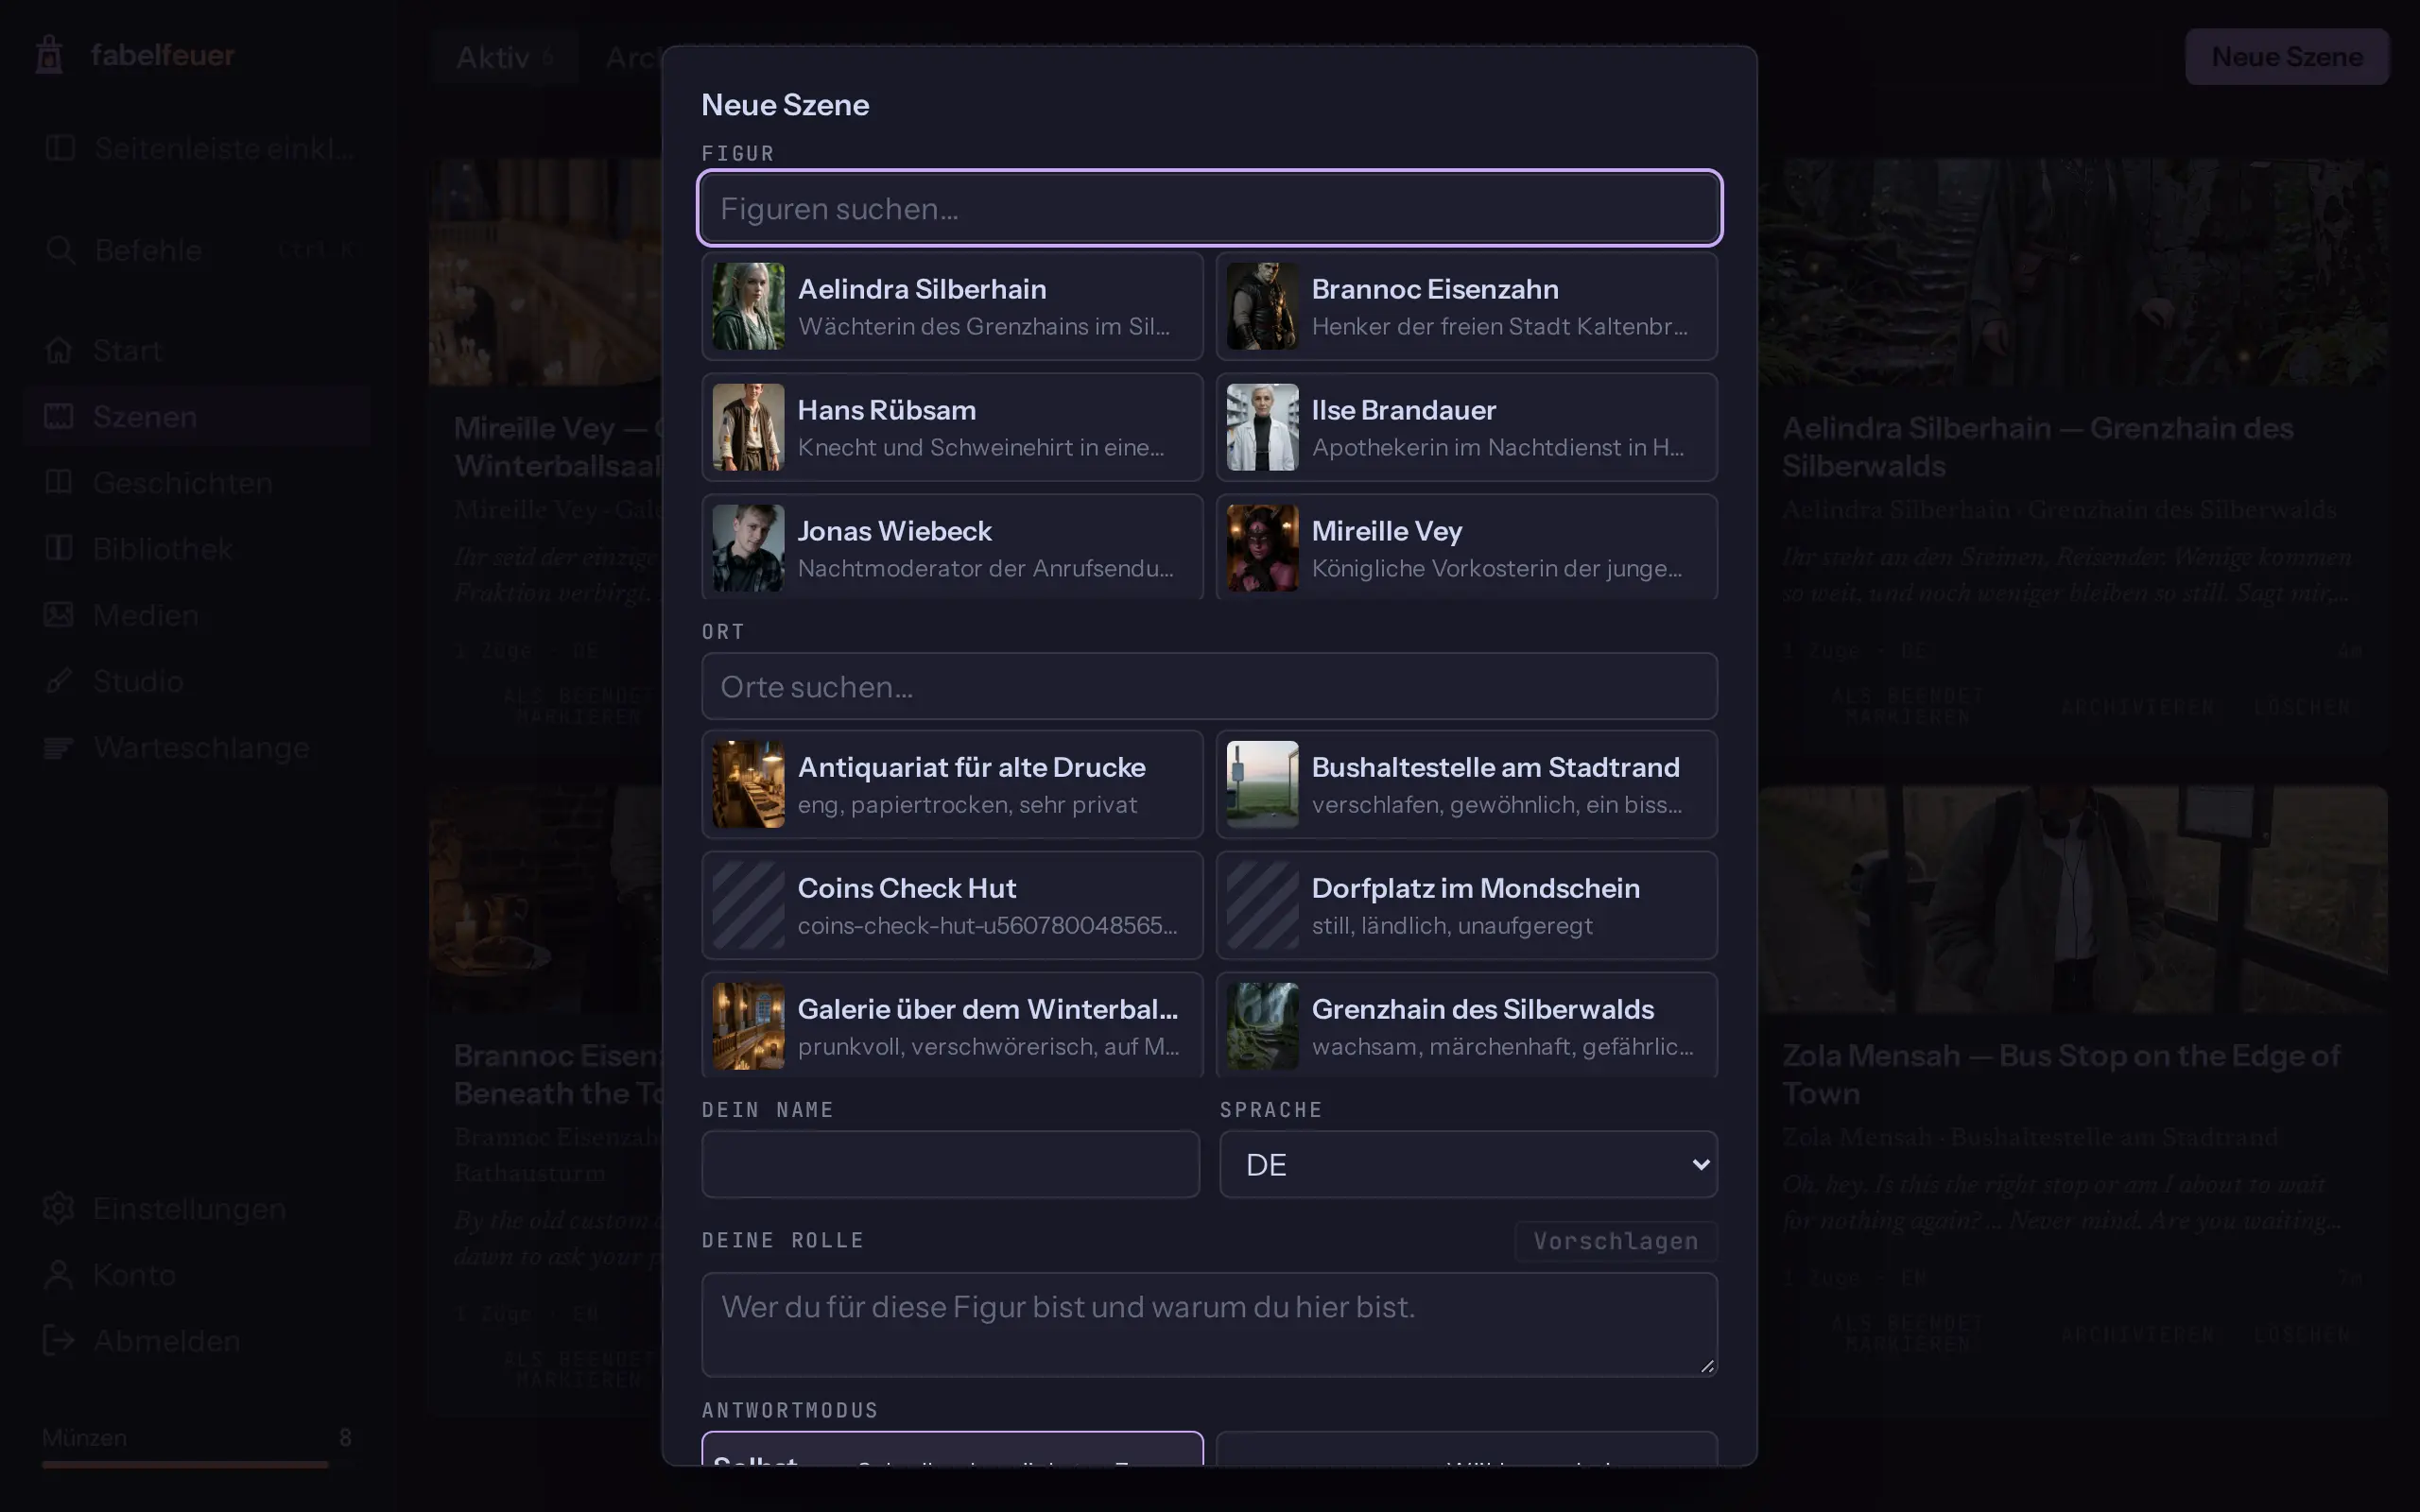Open the Konto user icon
Image resolution: width=2420 pixels, height=1512 pixels.
point(59,1274)
